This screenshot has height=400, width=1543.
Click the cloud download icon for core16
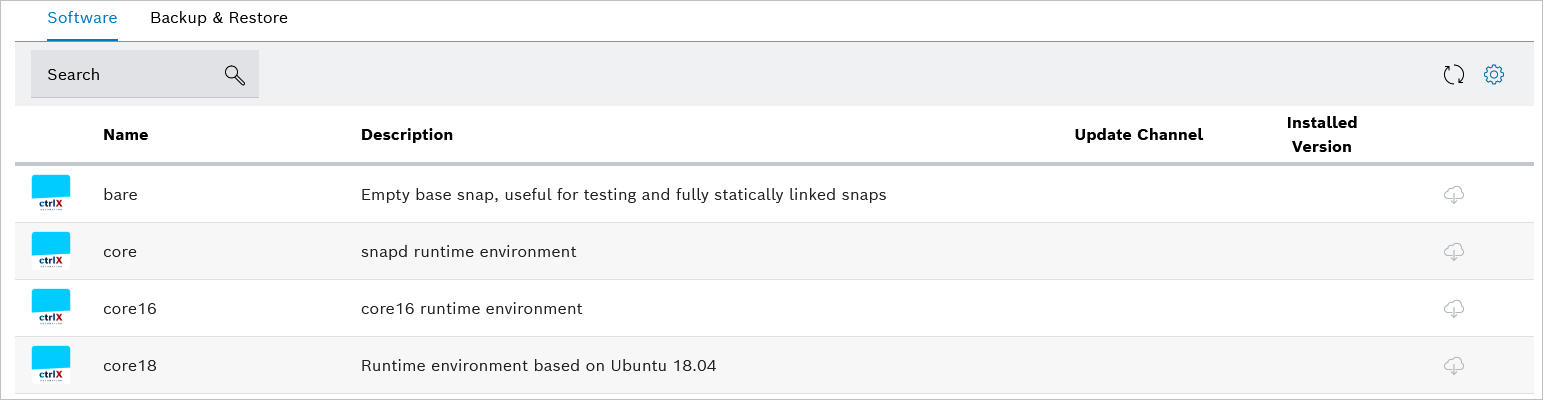[1454, 309]
